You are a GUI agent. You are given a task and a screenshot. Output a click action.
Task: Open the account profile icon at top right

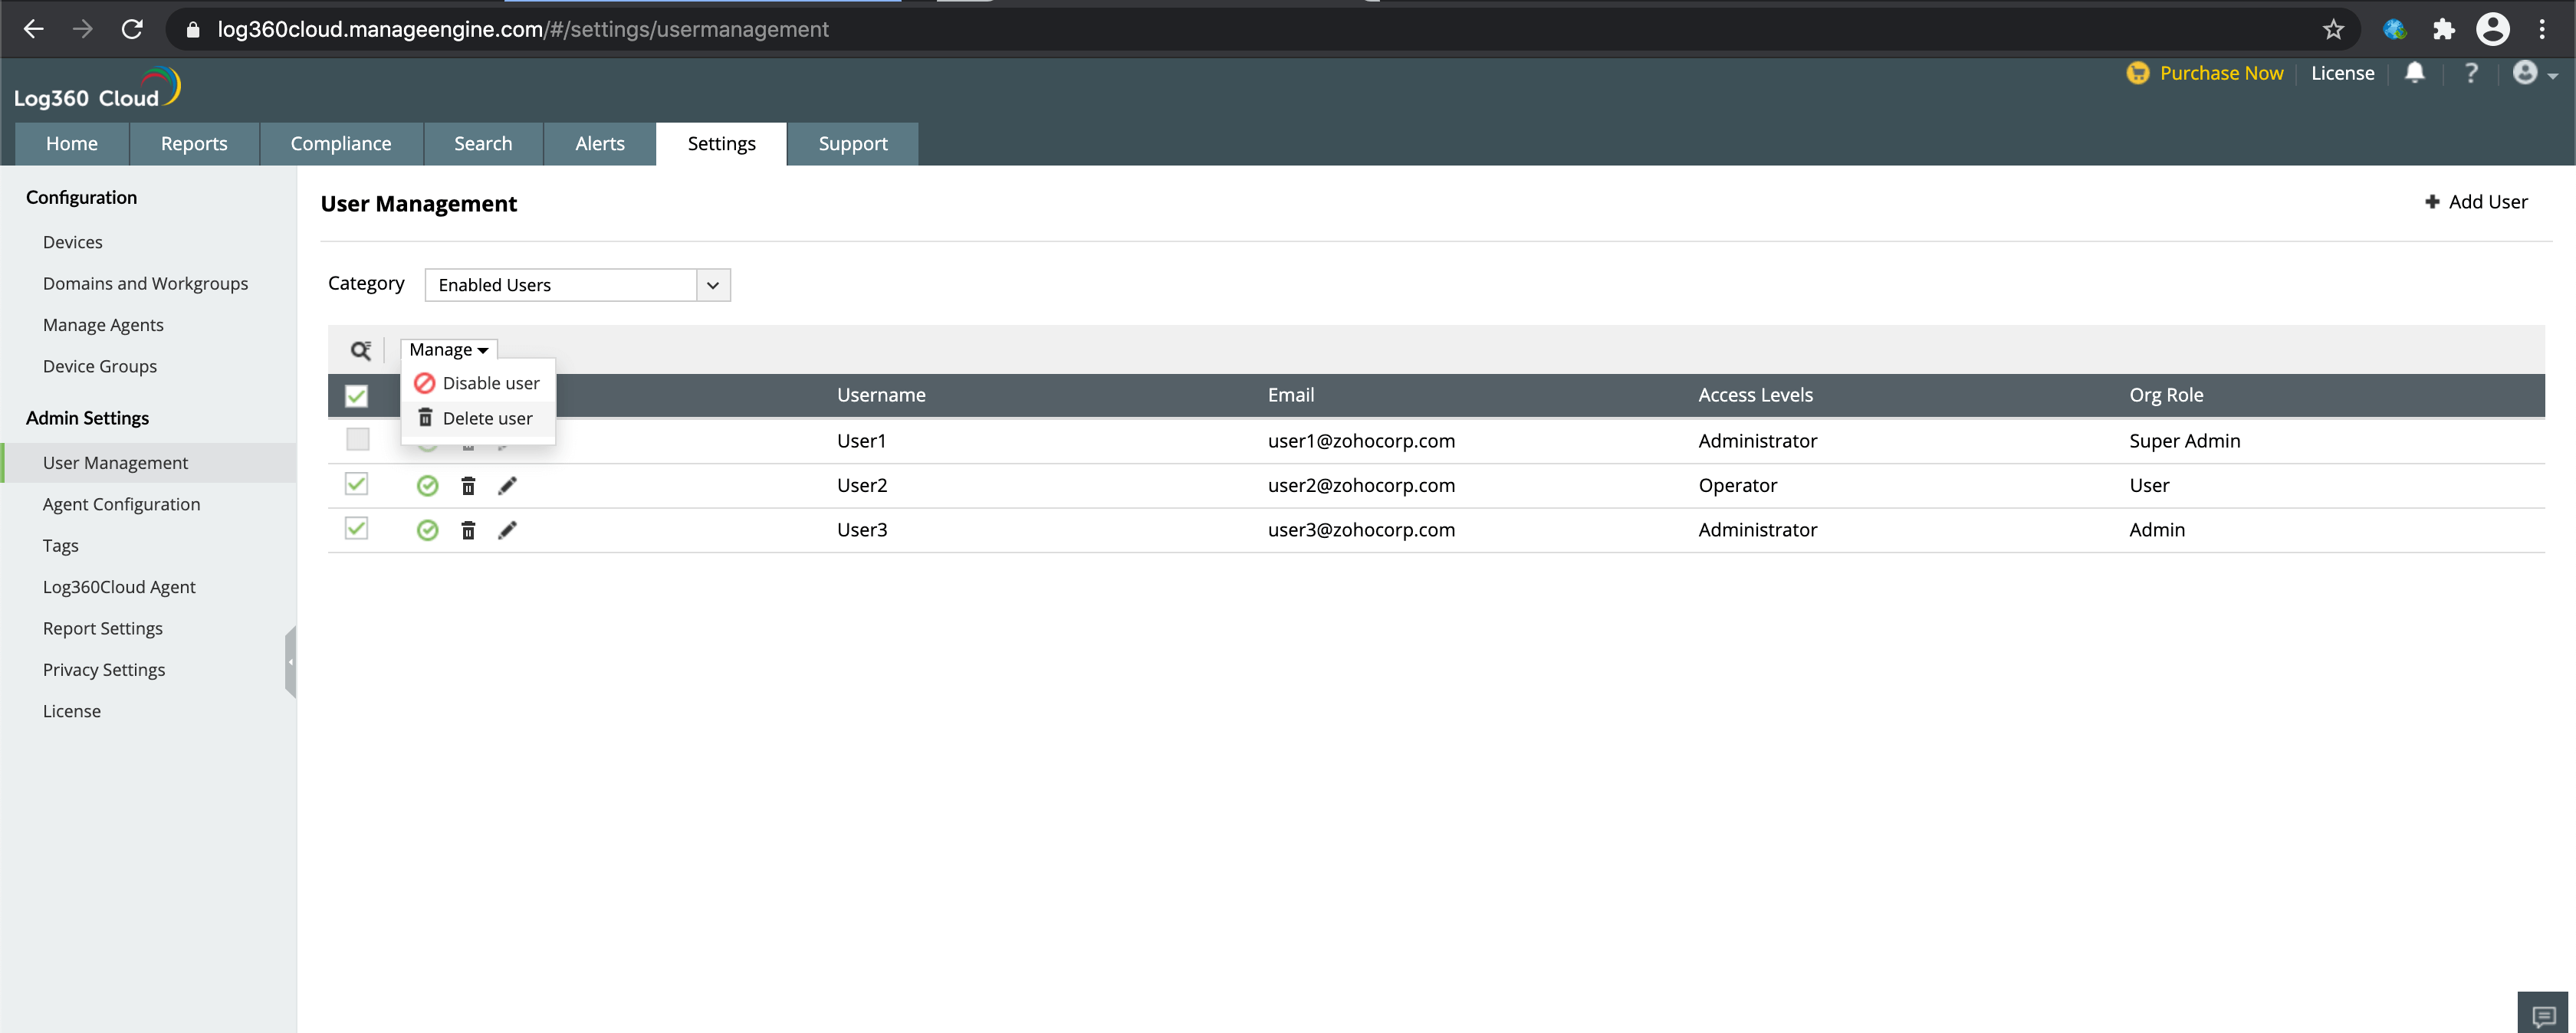(x=2525, y=73)
